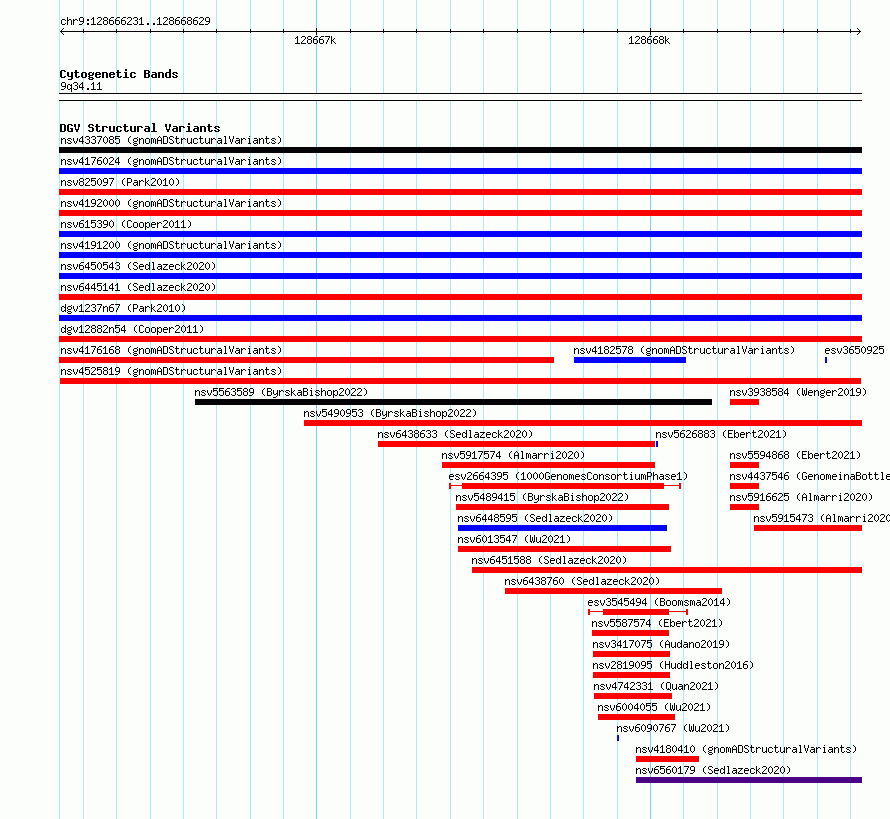Viewport: 890px width, 819px height.
Task: Click the 128668k ruler position label
Action: 649,41
